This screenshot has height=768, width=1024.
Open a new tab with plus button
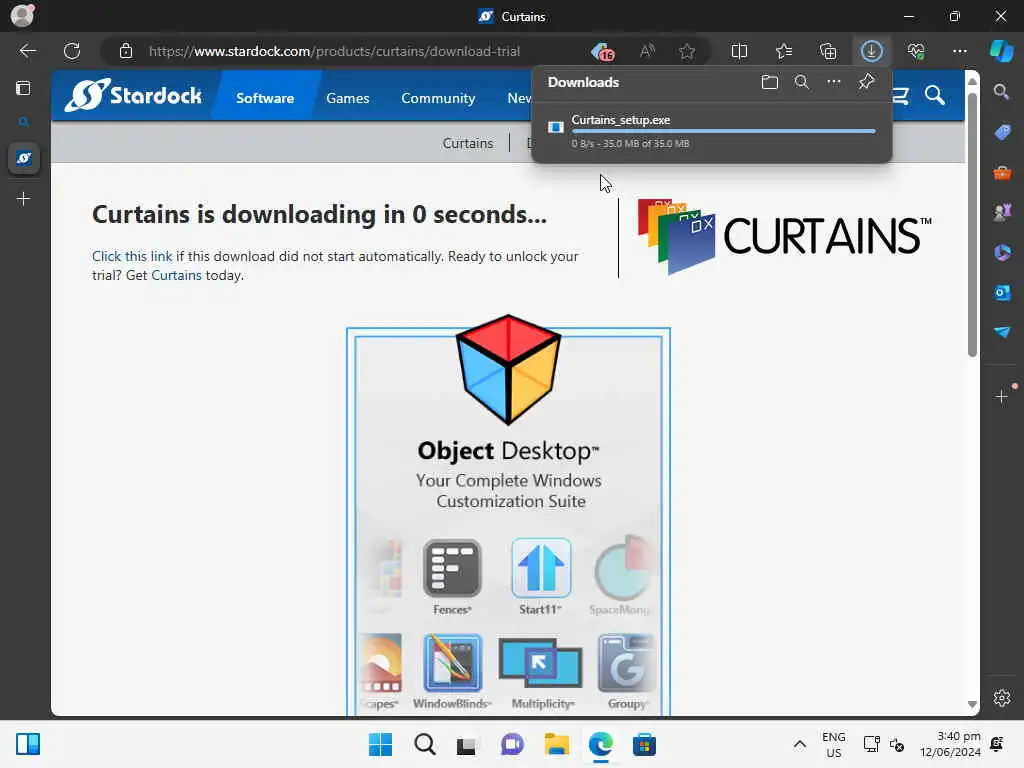coord(24,199)
